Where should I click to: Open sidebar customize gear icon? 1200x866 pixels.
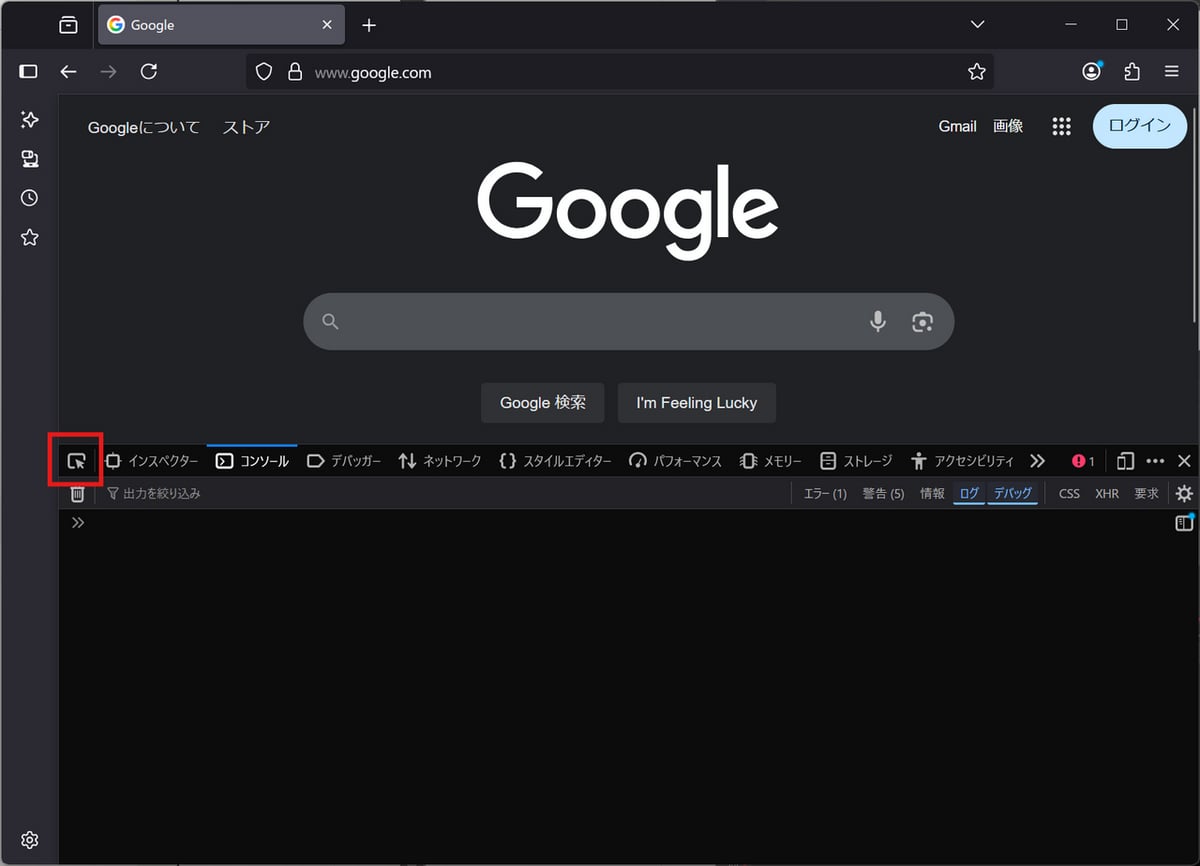click(x=29, y=839)
